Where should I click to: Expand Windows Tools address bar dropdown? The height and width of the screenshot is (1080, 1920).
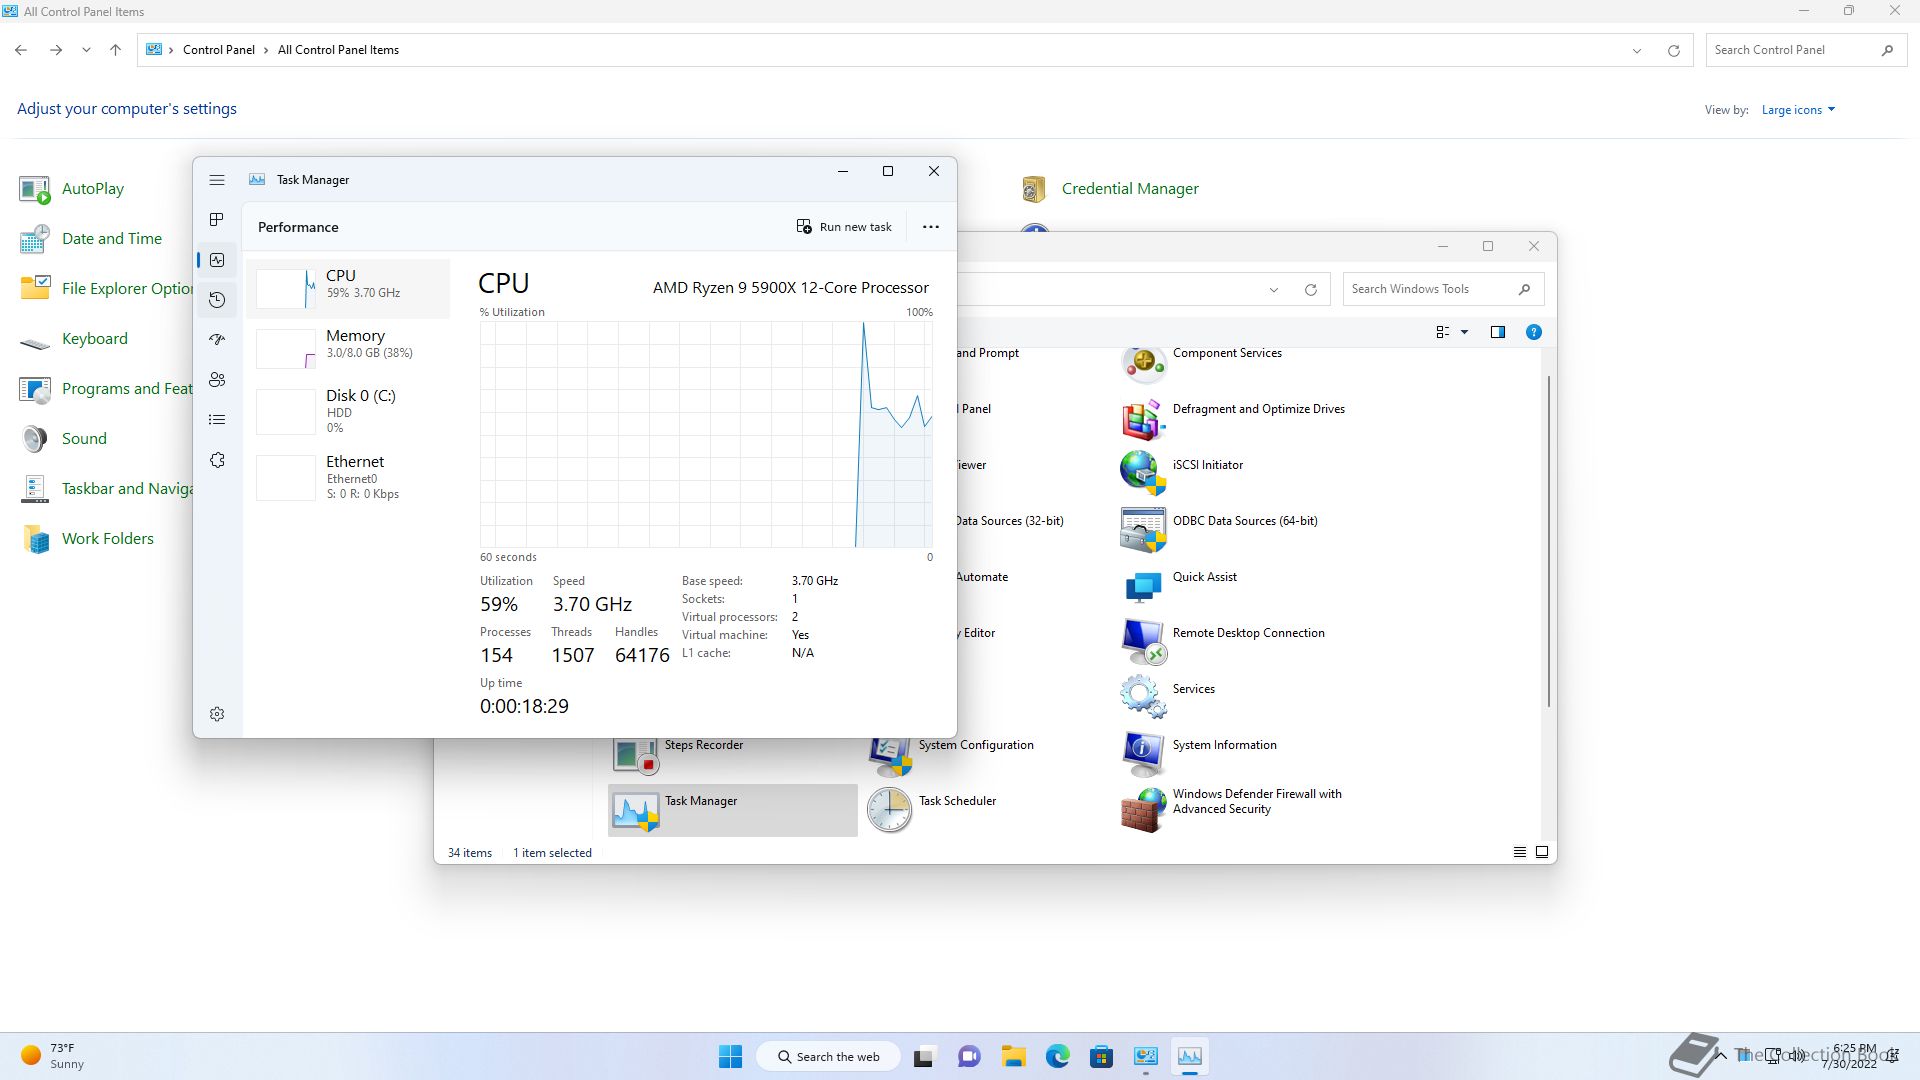1274,290
